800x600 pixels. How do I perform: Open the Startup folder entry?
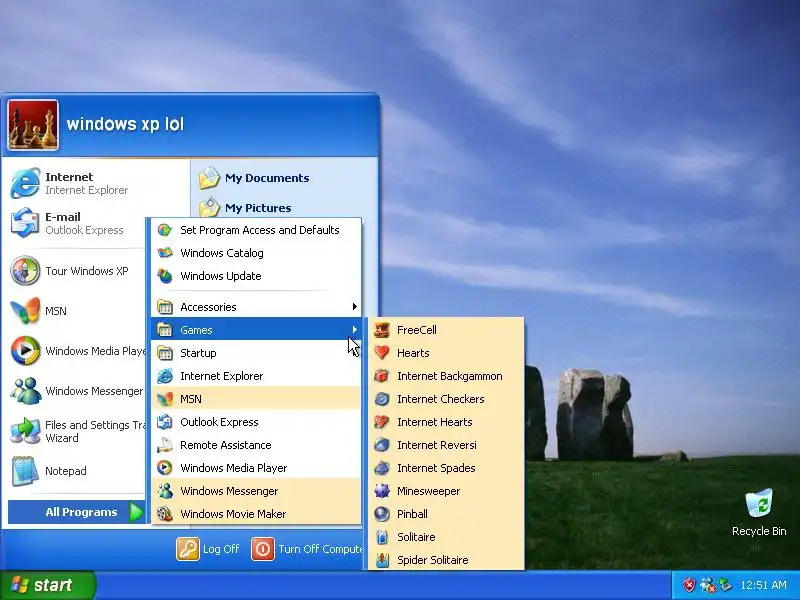(x=256, y=353)
